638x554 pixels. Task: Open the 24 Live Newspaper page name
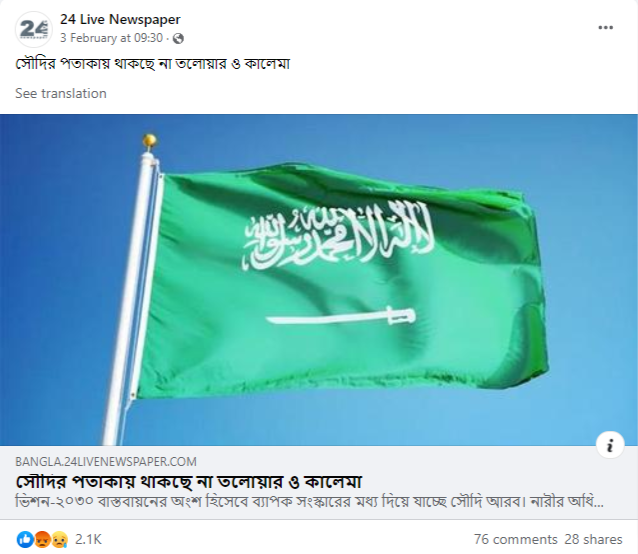click(x=120, y=20)
